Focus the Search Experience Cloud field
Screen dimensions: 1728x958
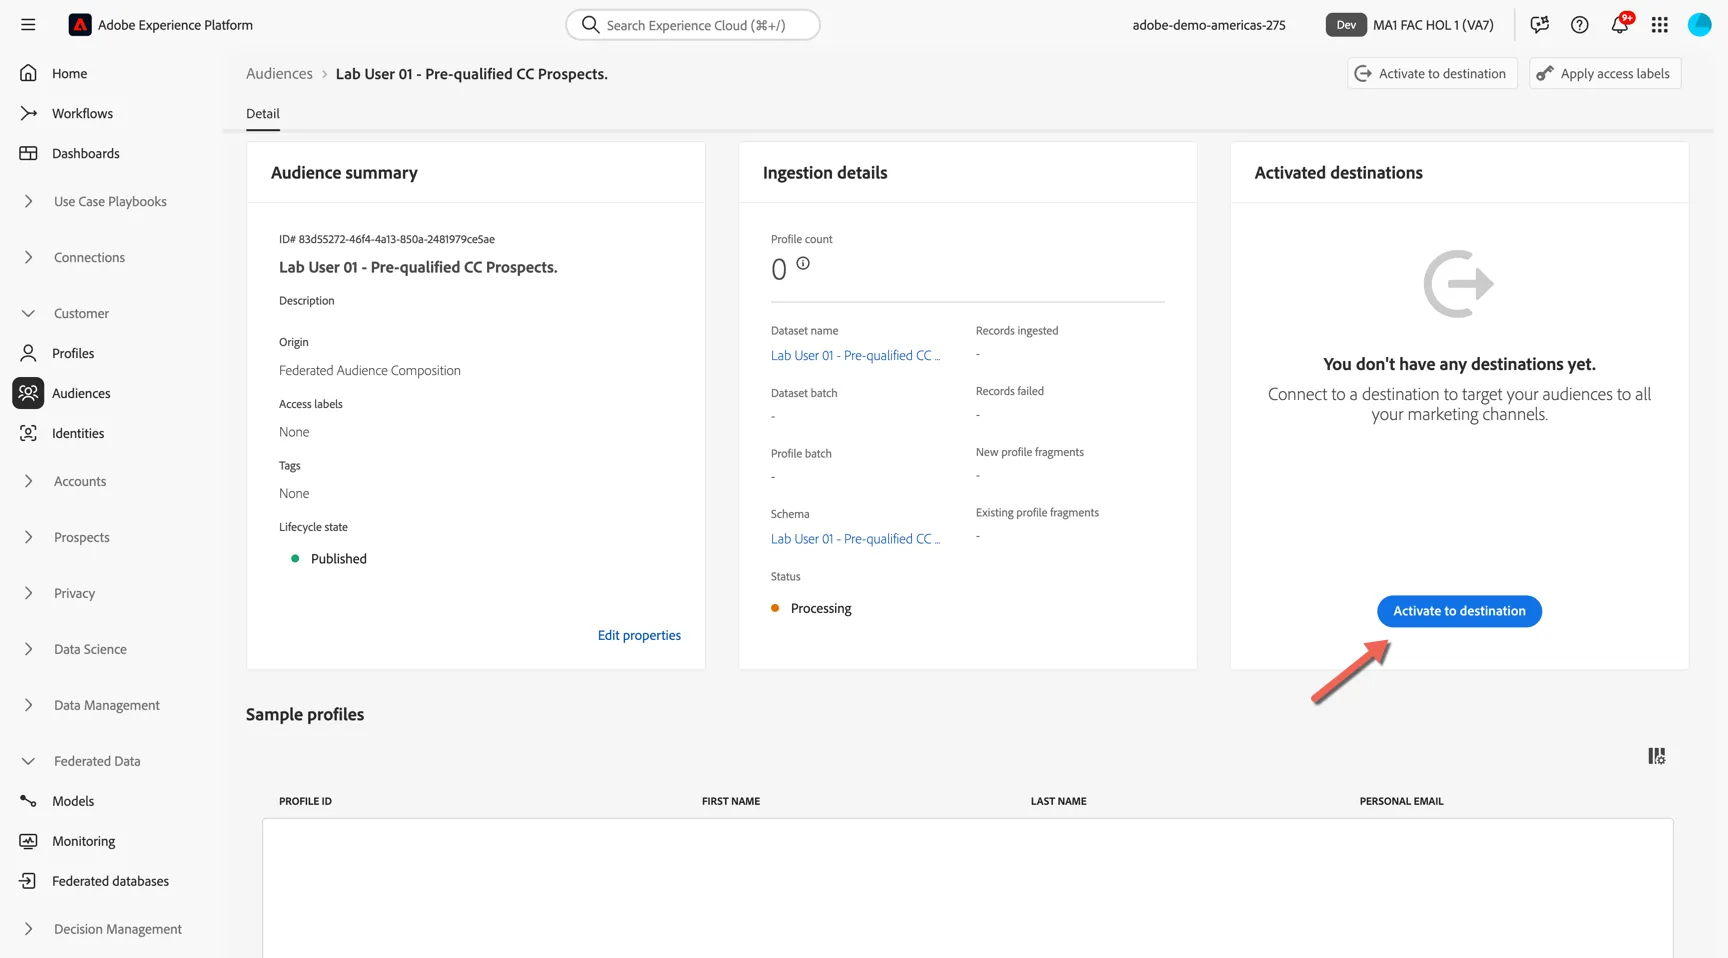coord(693,25)
